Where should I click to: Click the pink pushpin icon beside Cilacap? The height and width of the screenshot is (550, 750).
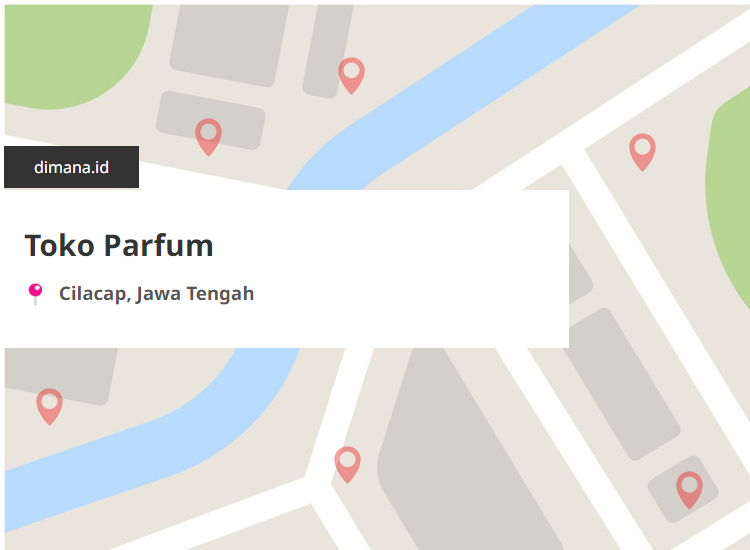[x=35, y=294]
